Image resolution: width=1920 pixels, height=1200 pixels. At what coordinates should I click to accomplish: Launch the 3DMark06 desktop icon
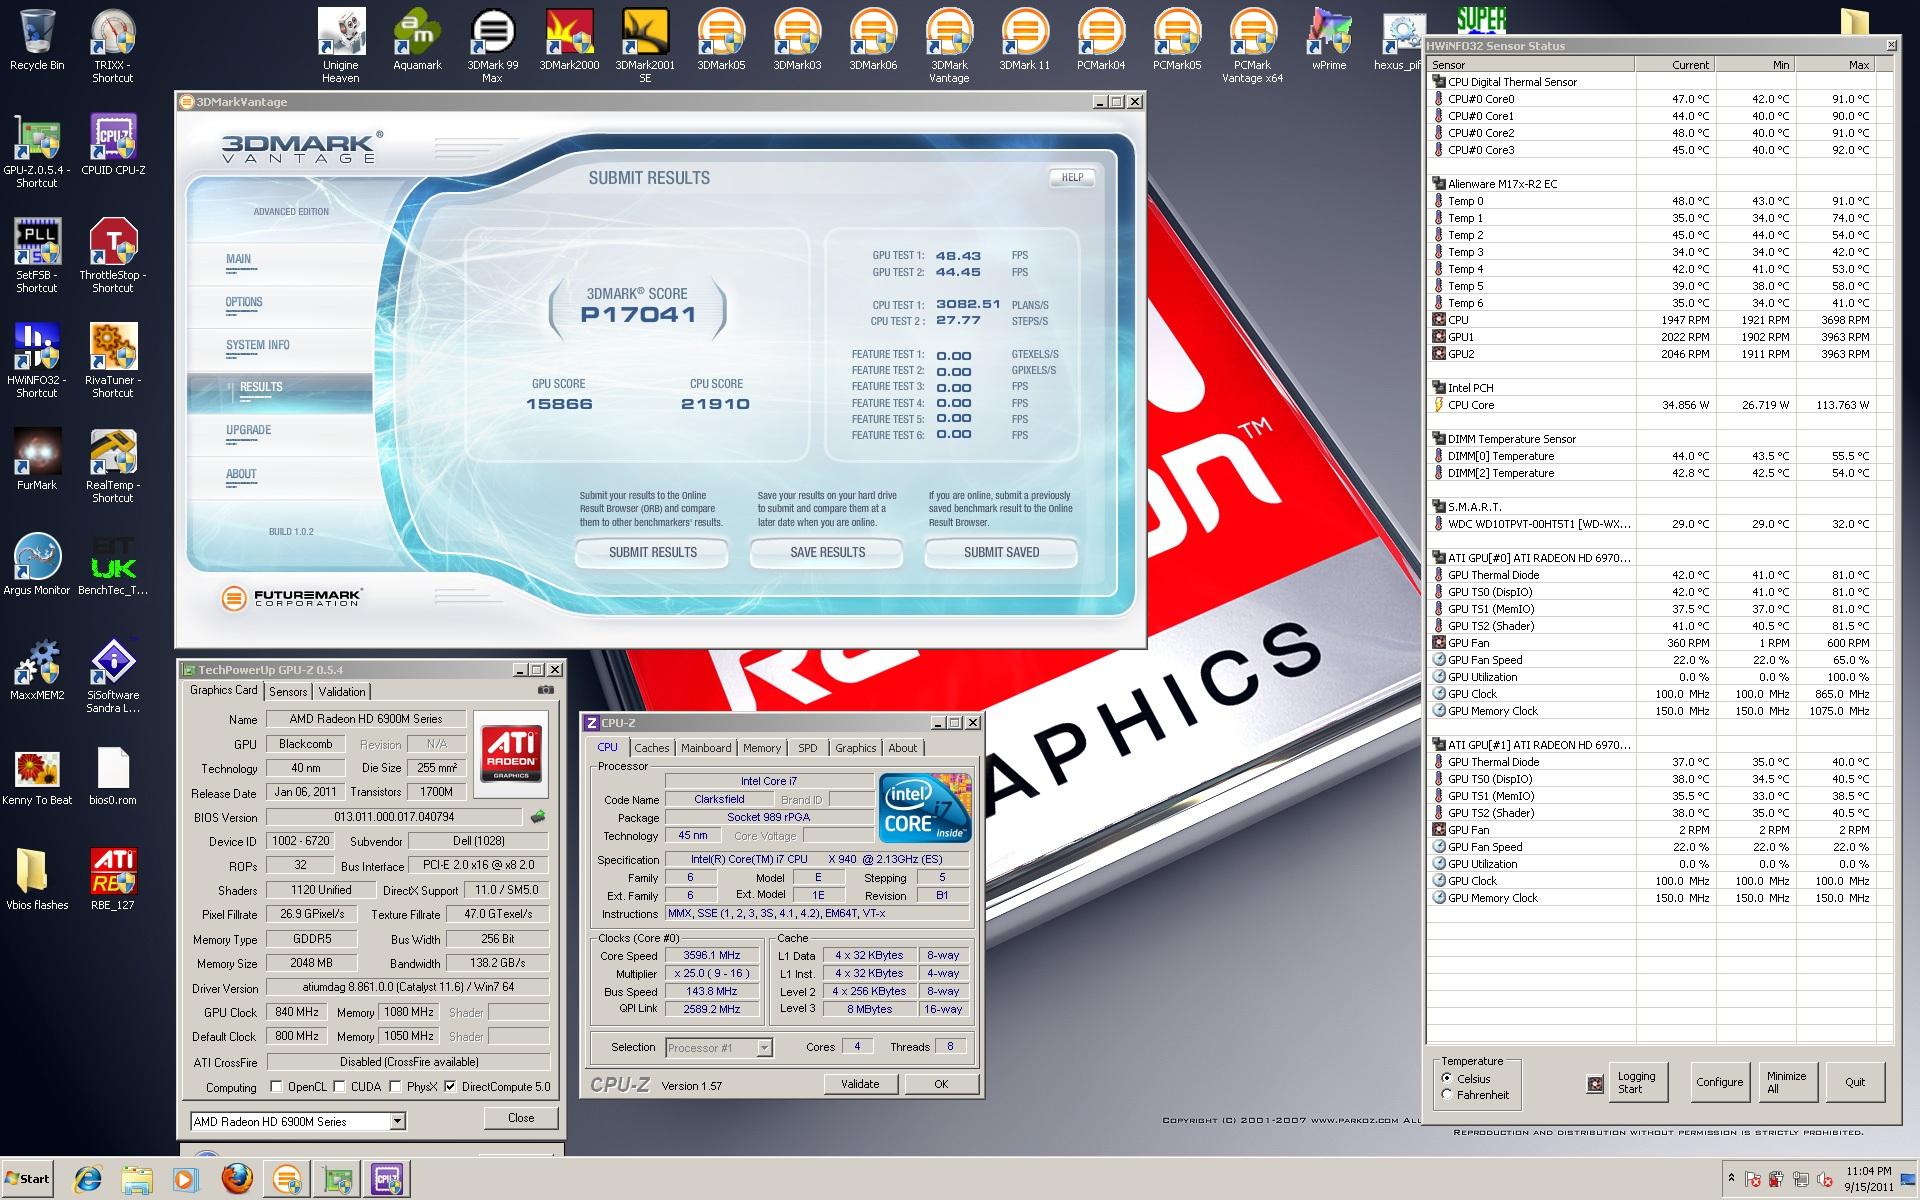[x=873, y=41]
